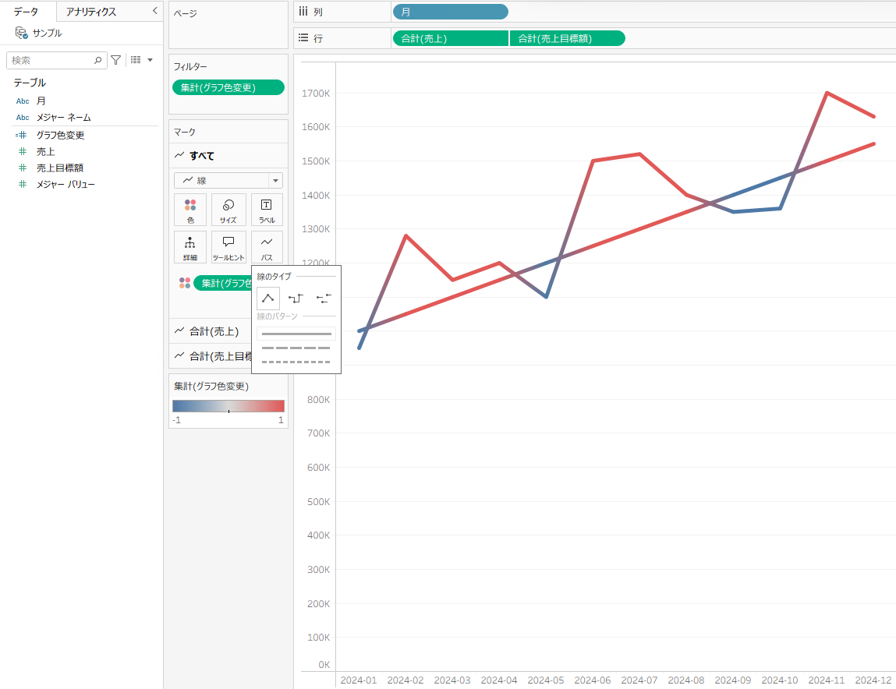Click the パス (Path) marks button

(x=266, y=246)
